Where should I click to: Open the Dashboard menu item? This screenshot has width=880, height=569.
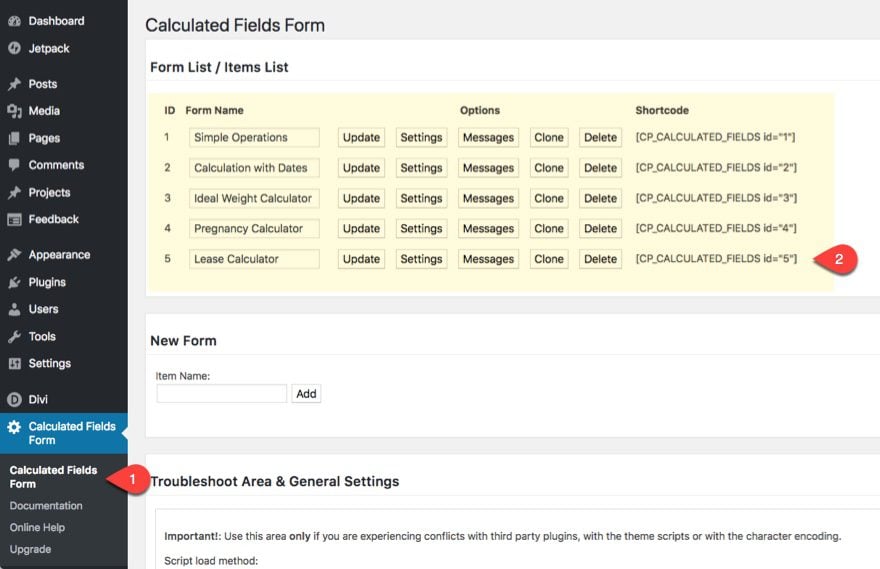pyautogui.click(x=56, y=21)
